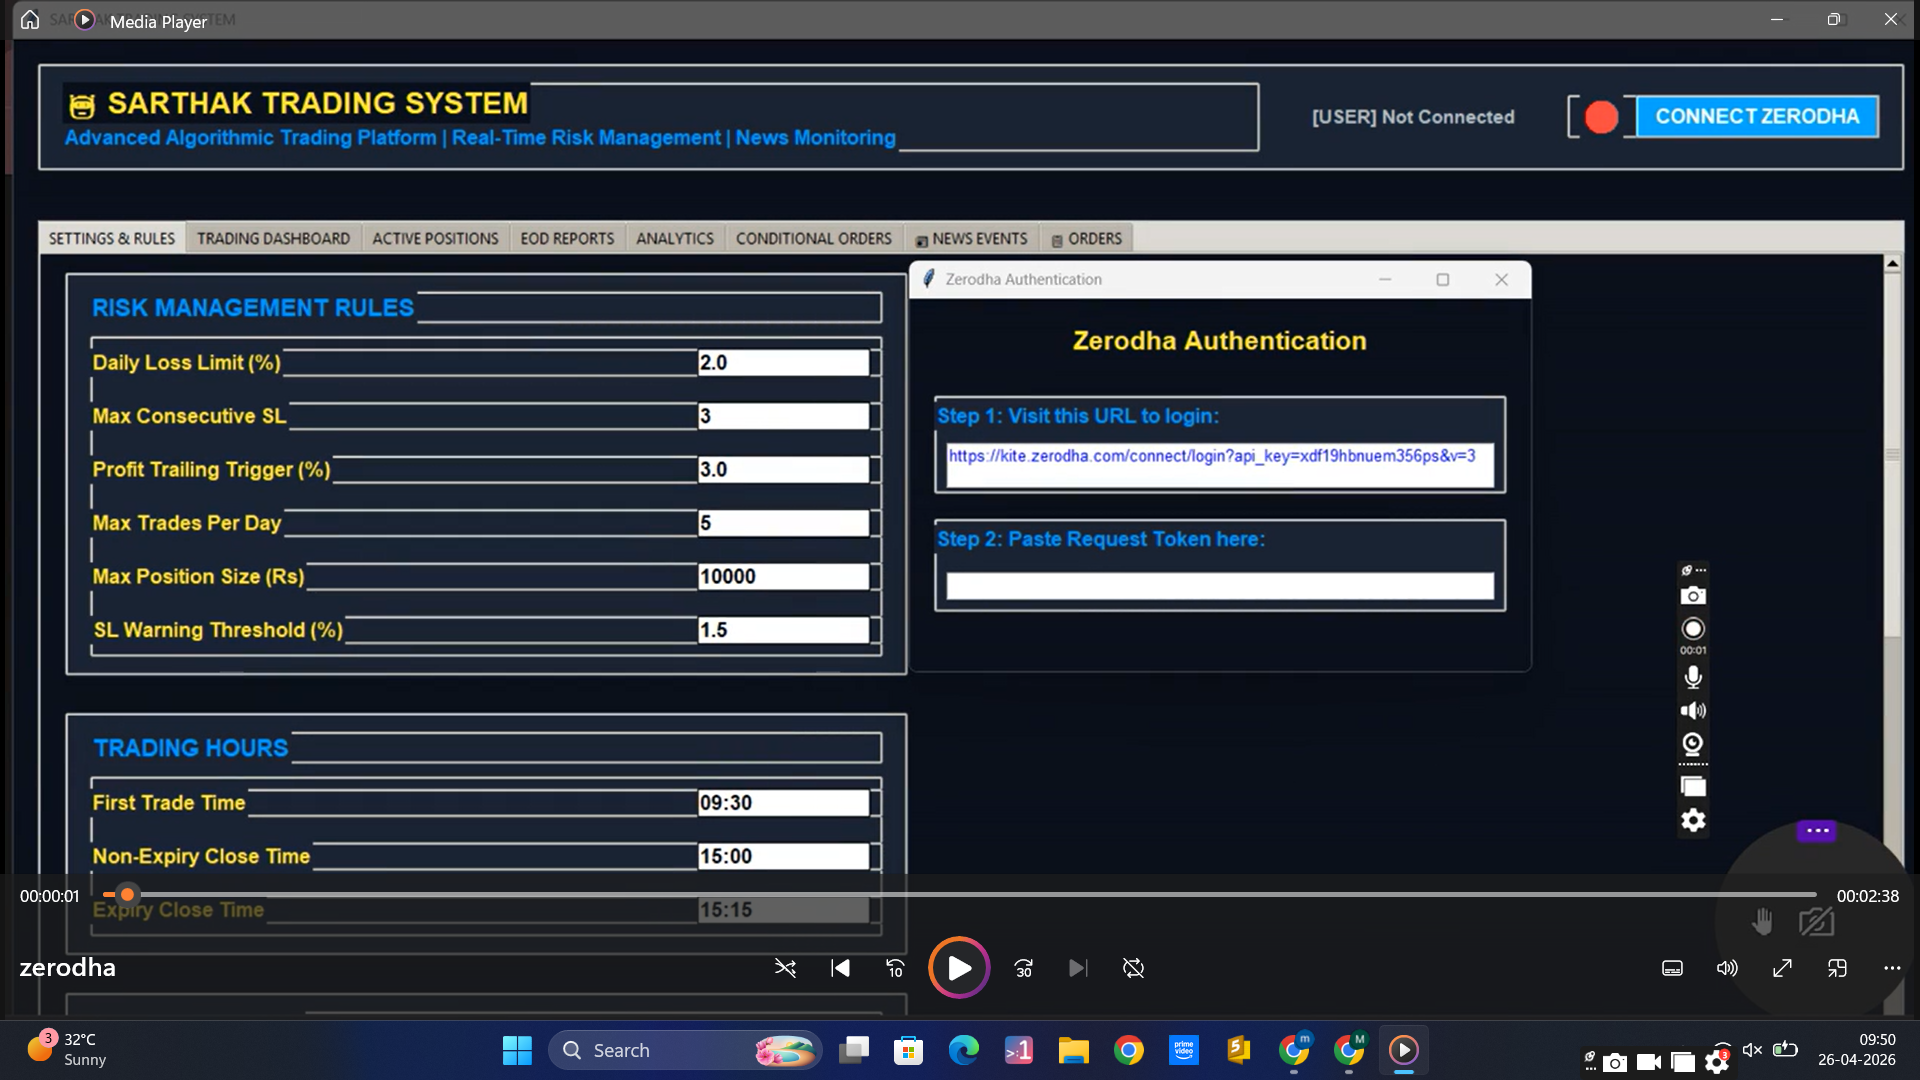Click Non-Expiry Close Time field
This screenshot has width=1920, height=1080.
click(x=783, y=857)
